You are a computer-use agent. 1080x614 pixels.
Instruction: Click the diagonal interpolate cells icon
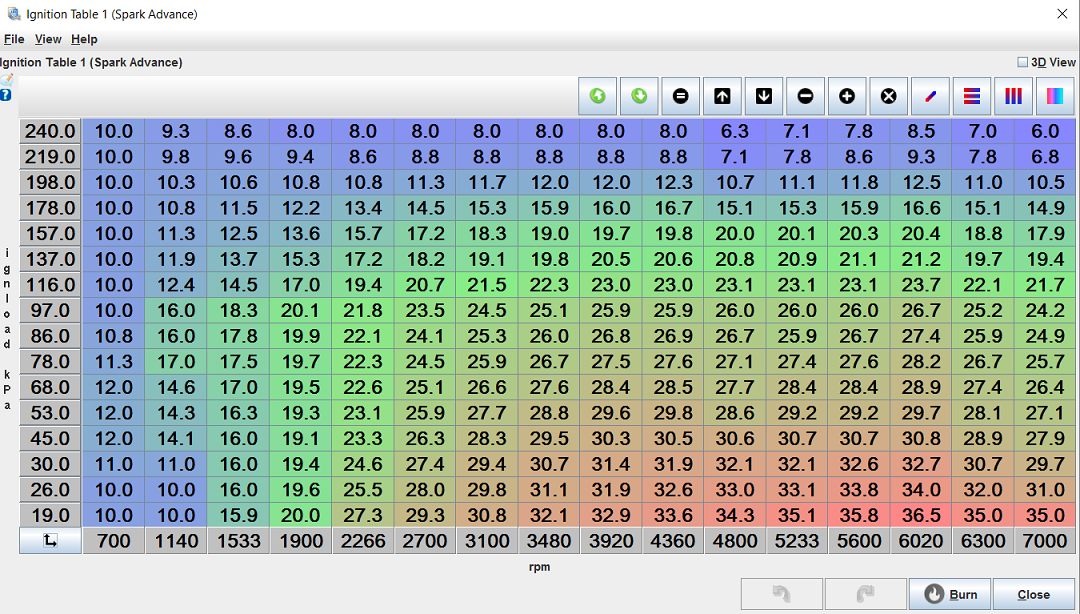coord(930,96)
